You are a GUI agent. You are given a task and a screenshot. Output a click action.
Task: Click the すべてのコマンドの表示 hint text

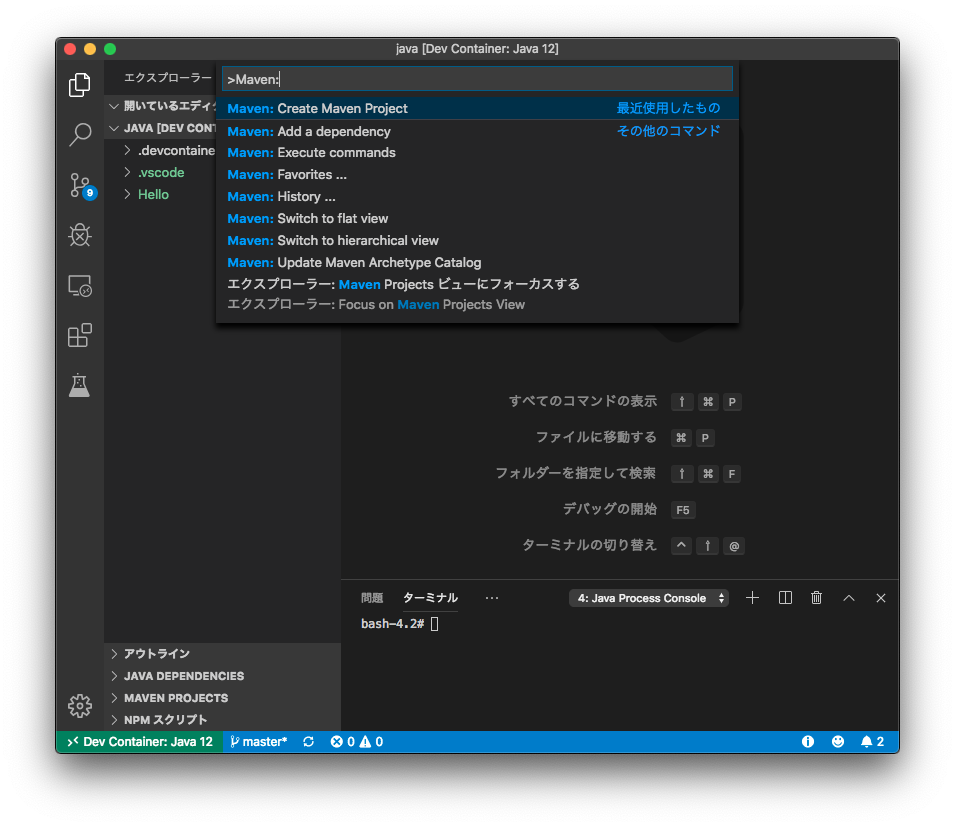tap(583, 401)
